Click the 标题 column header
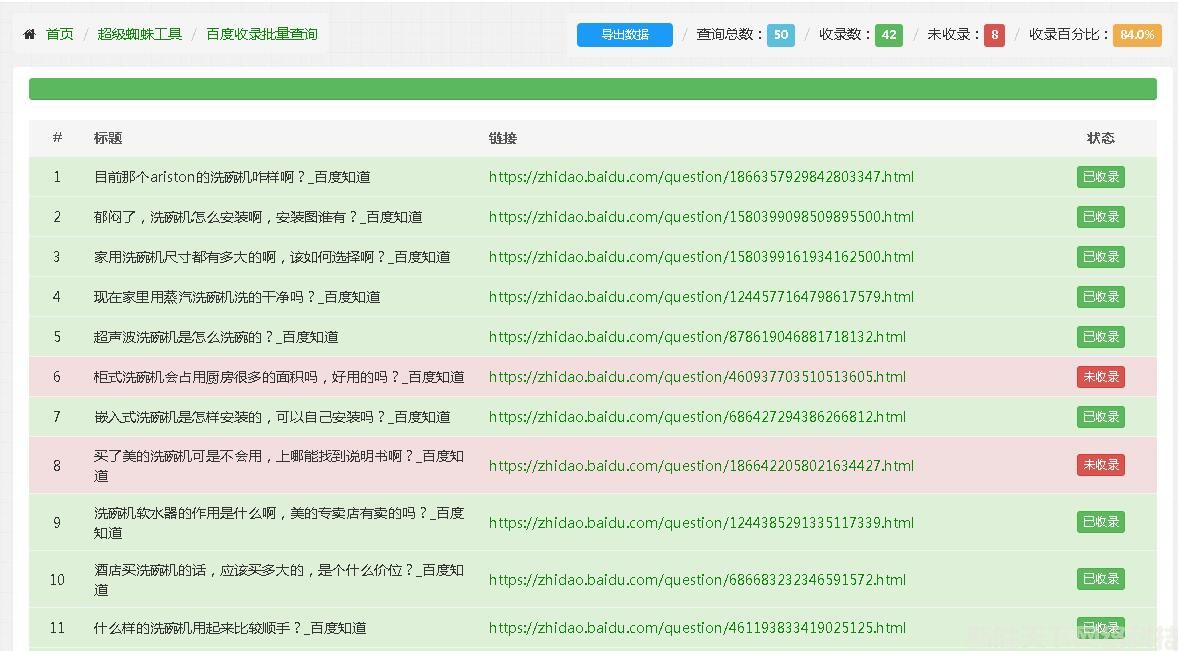Viewport: 1178px width, 651px height. tap(108, 138)
